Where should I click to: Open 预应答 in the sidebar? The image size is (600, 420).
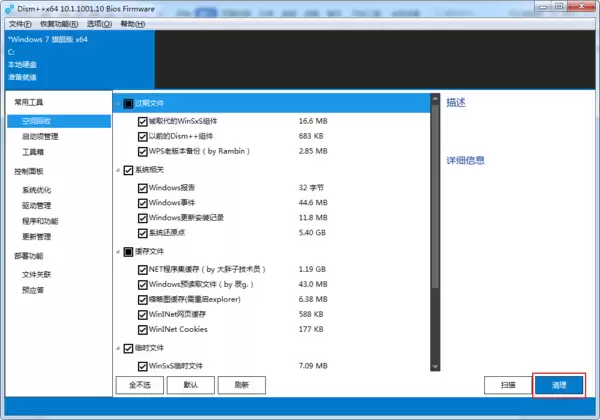(x=33, y=290)
